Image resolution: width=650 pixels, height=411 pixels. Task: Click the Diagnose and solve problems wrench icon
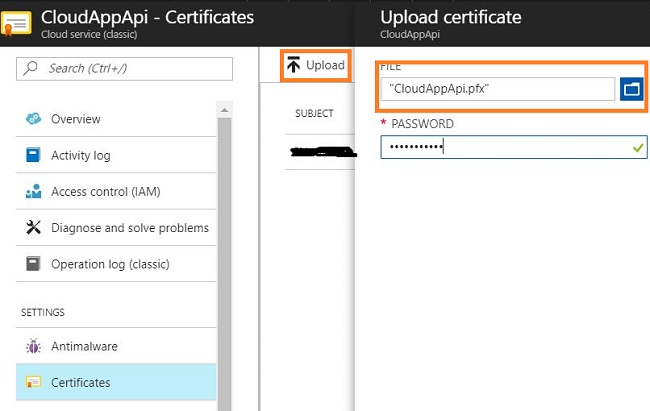[31, 228]
